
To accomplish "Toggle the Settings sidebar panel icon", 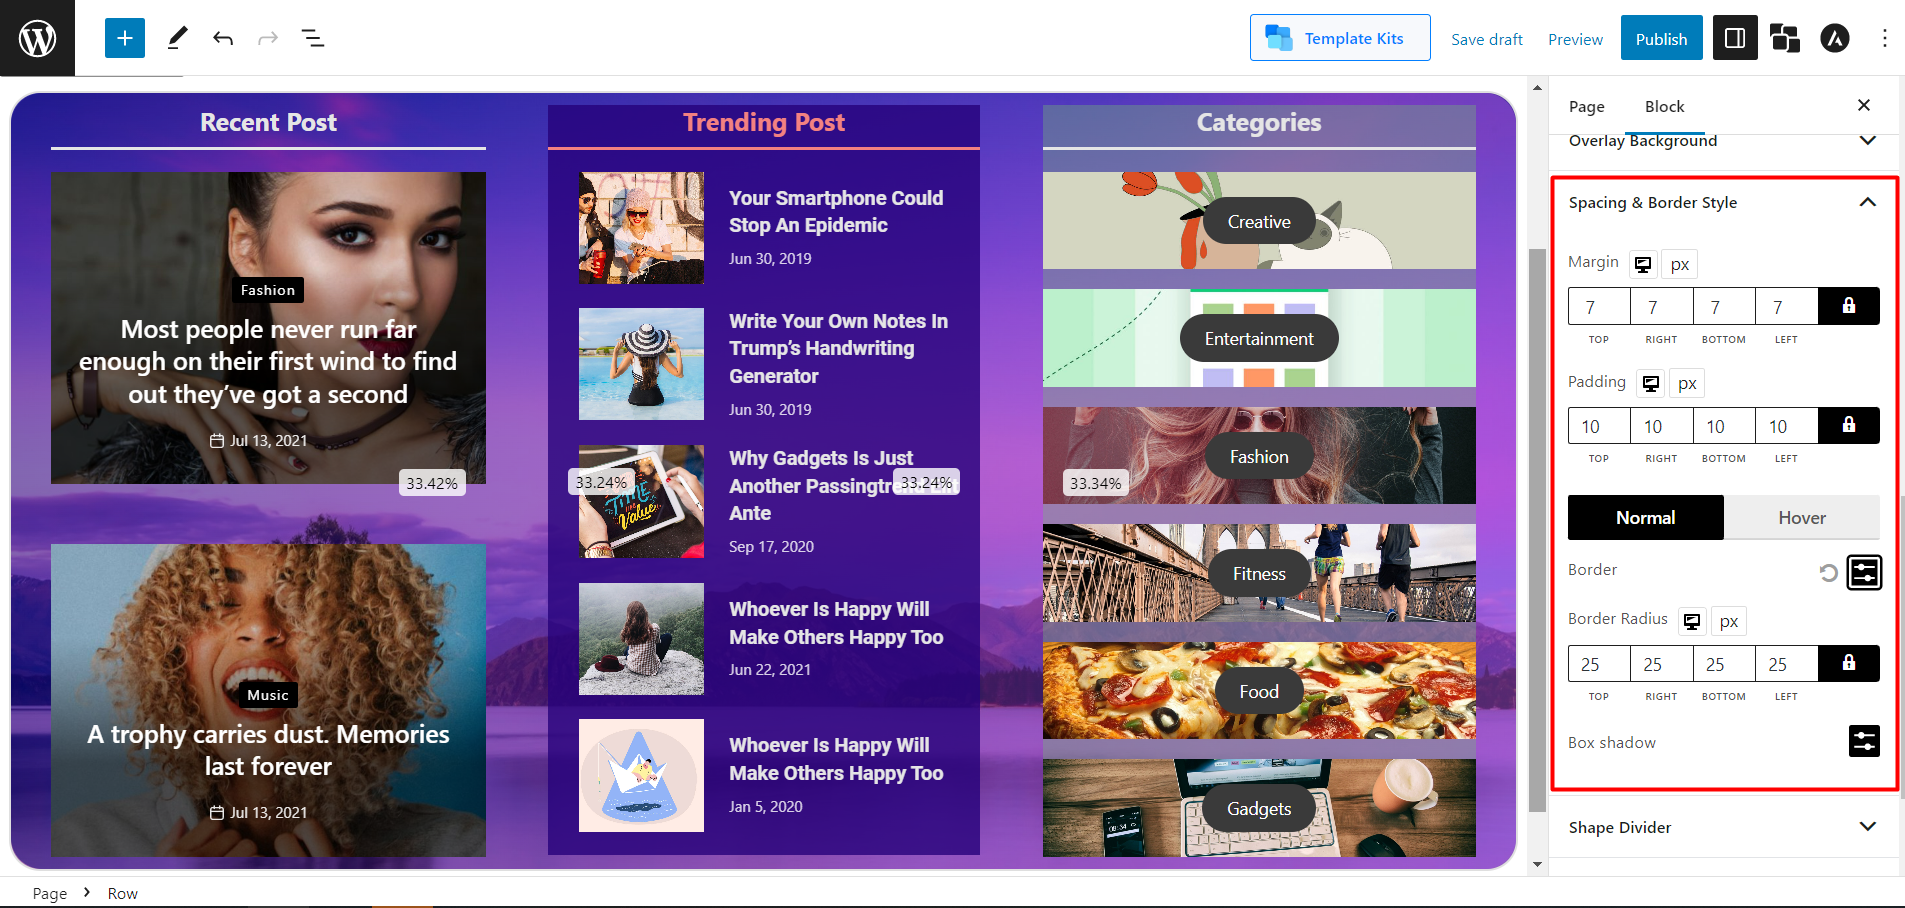I will tap(1735, 38).
